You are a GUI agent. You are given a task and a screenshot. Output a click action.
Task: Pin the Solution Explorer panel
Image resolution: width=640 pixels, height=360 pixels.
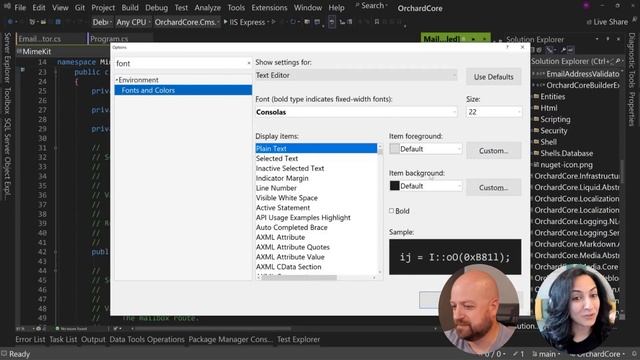click(608, 39)
